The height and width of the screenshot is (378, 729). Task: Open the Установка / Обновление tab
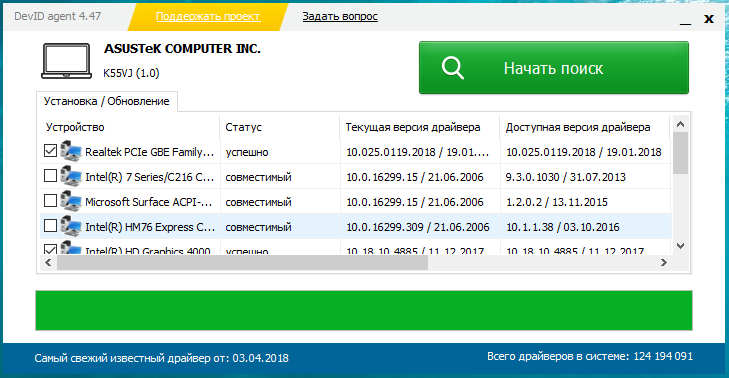(106, 101)
